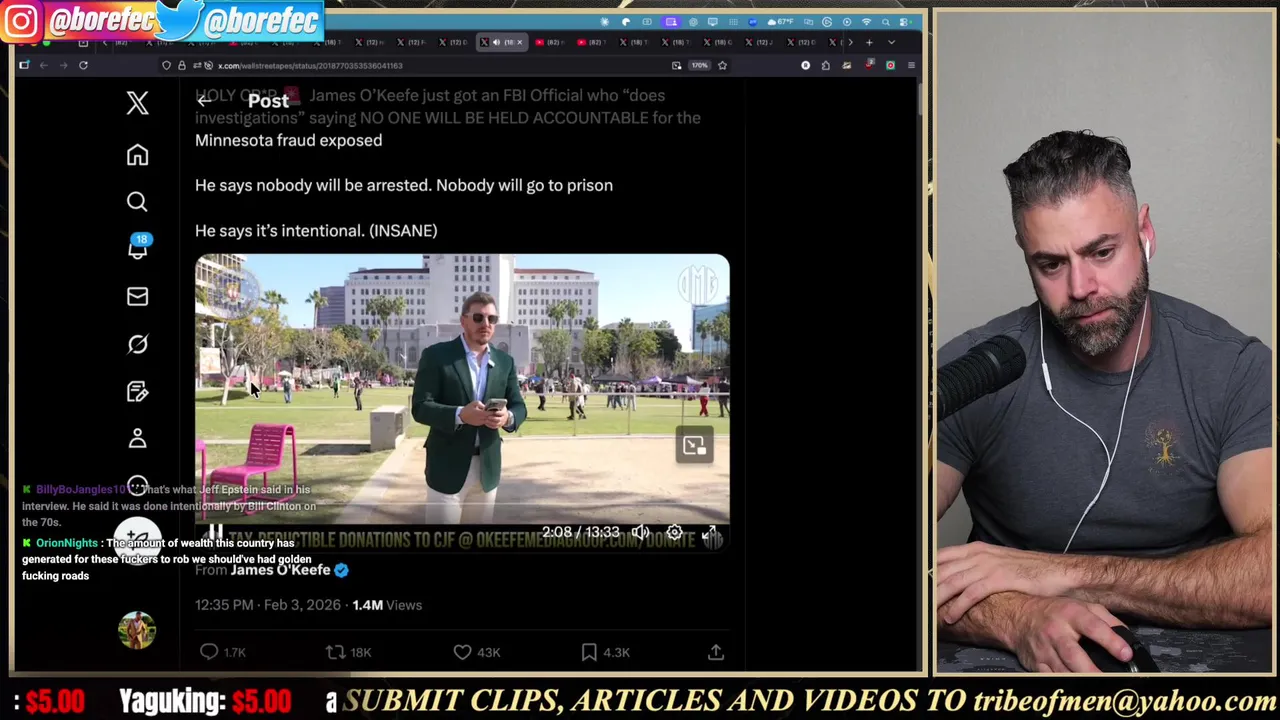
Task: Click the browser back arrow
Action: point(43,65)
